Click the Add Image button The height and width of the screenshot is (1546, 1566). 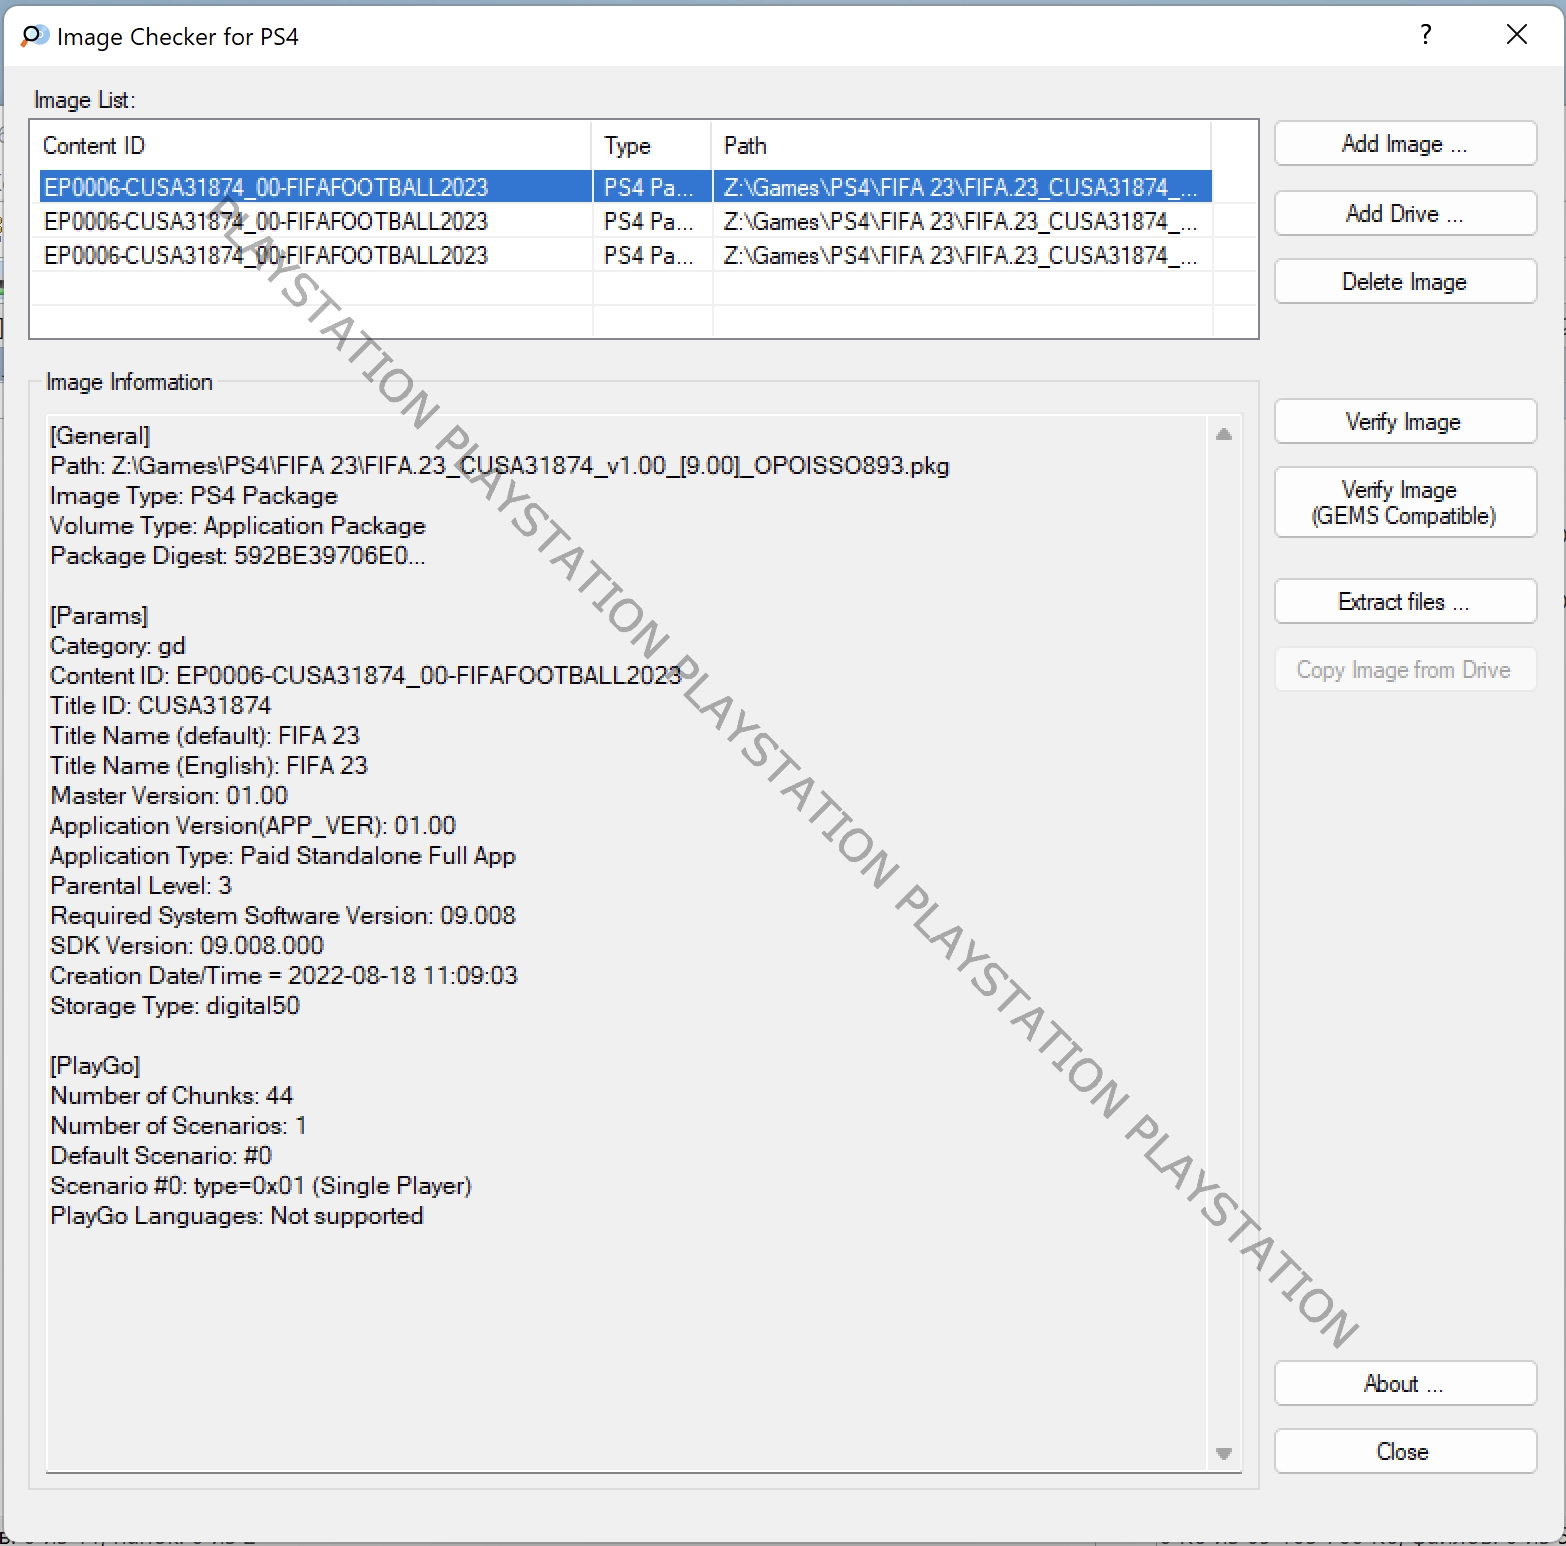coord(1404,144)
